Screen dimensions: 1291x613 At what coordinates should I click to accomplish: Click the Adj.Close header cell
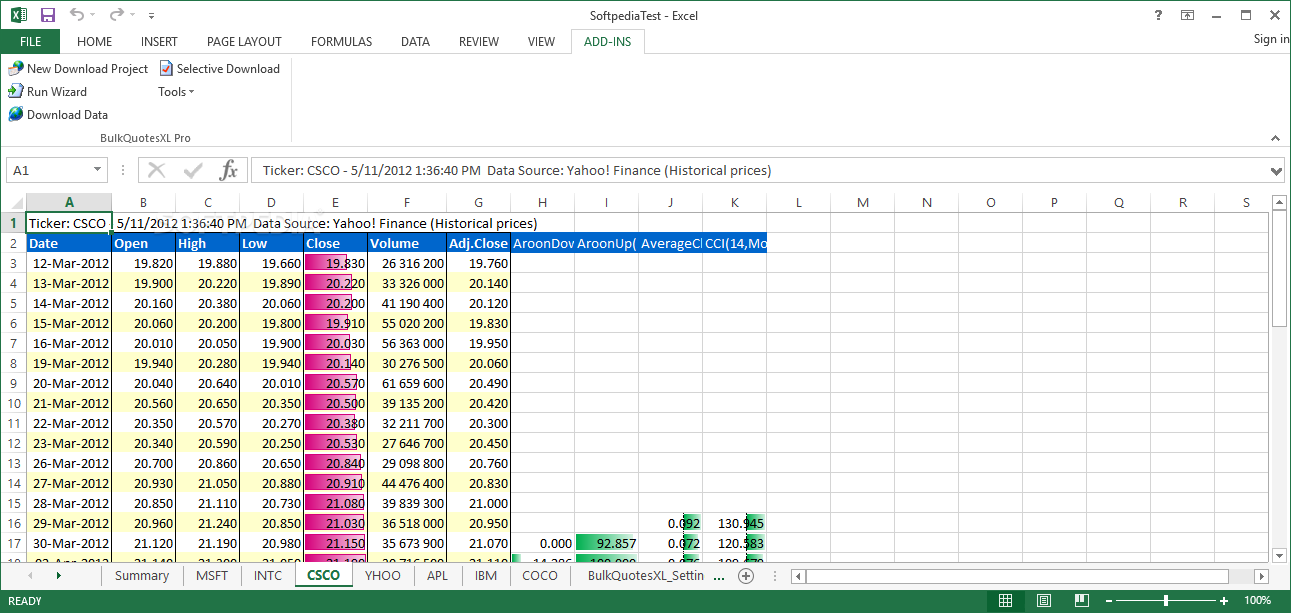click(x=478, y=243)
